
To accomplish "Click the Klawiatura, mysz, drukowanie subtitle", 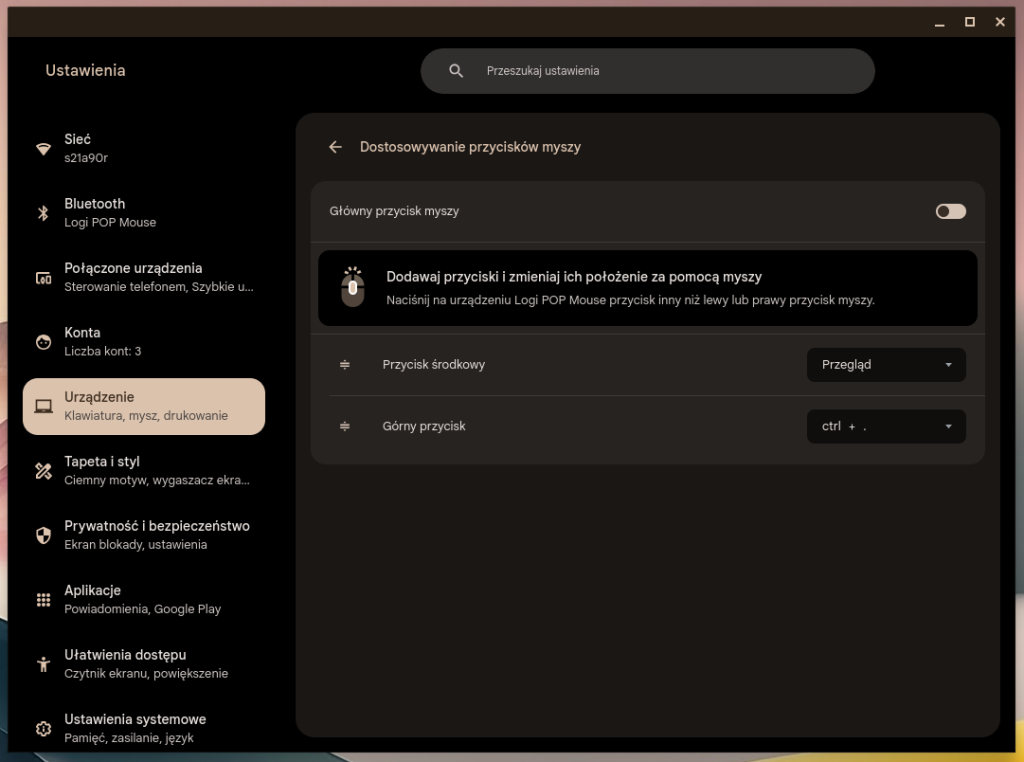I will 146,416.
